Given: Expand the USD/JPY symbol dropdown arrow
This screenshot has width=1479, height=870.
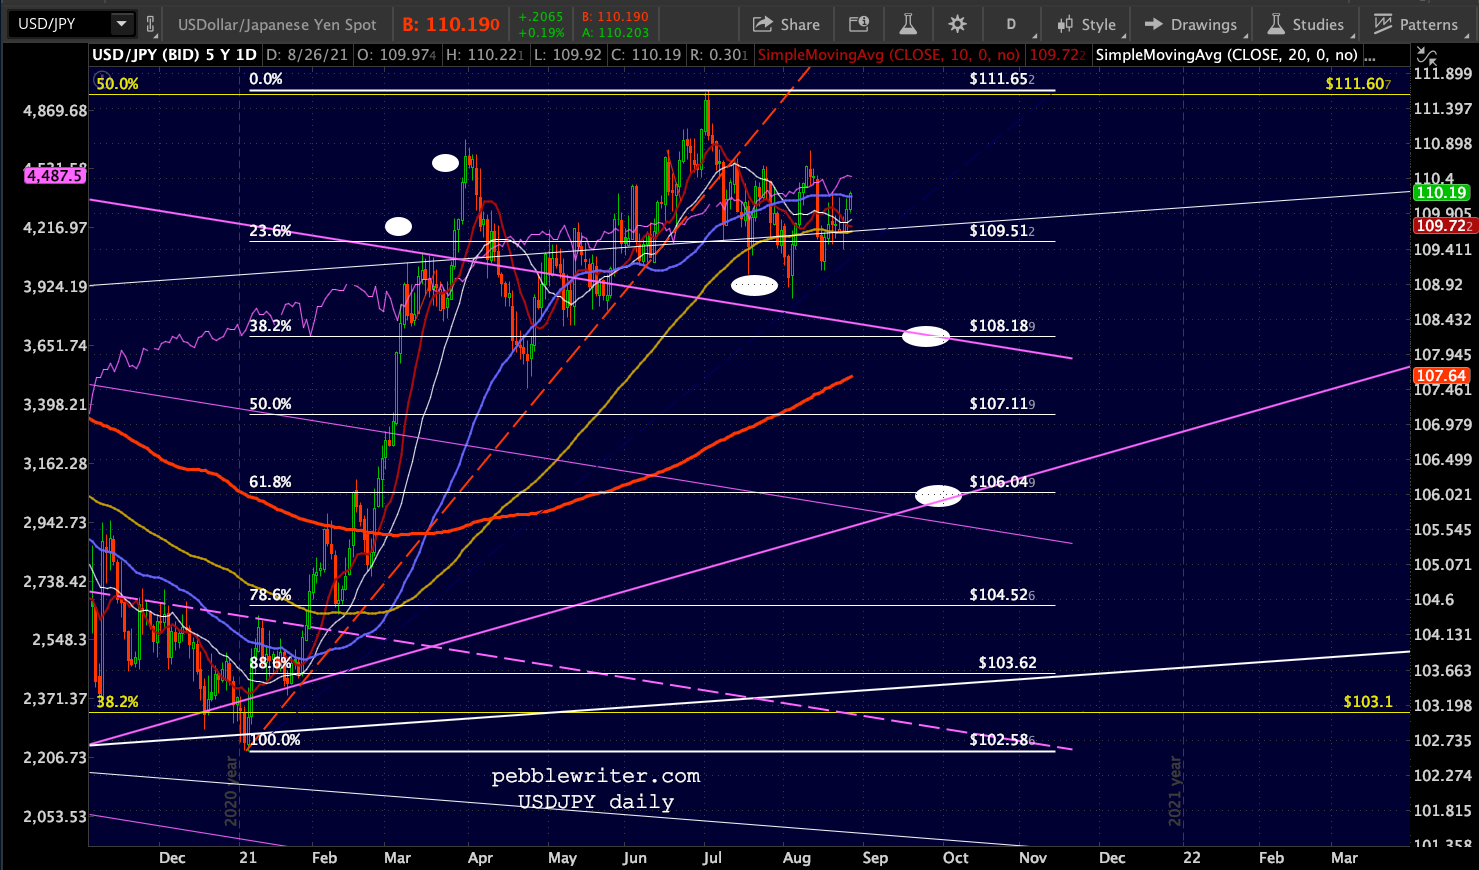Looking at the screenshot, I should tap(121, 24).
